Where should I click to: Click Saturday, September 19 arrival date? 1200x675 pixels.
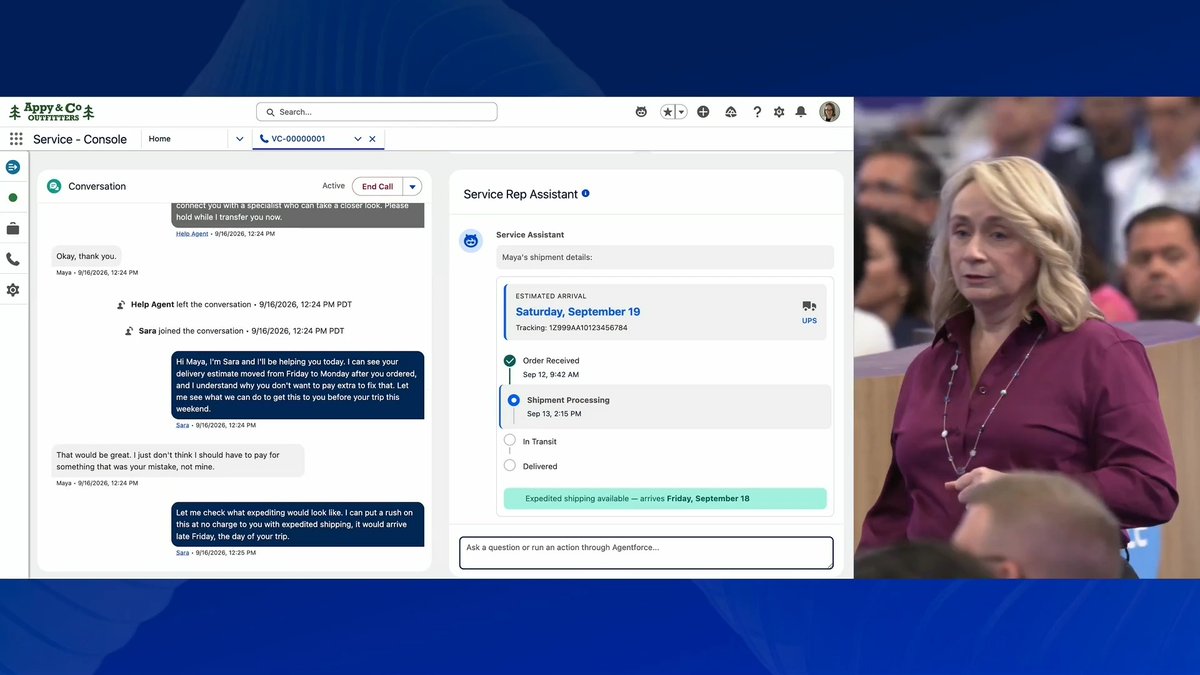tap(578, 312)
